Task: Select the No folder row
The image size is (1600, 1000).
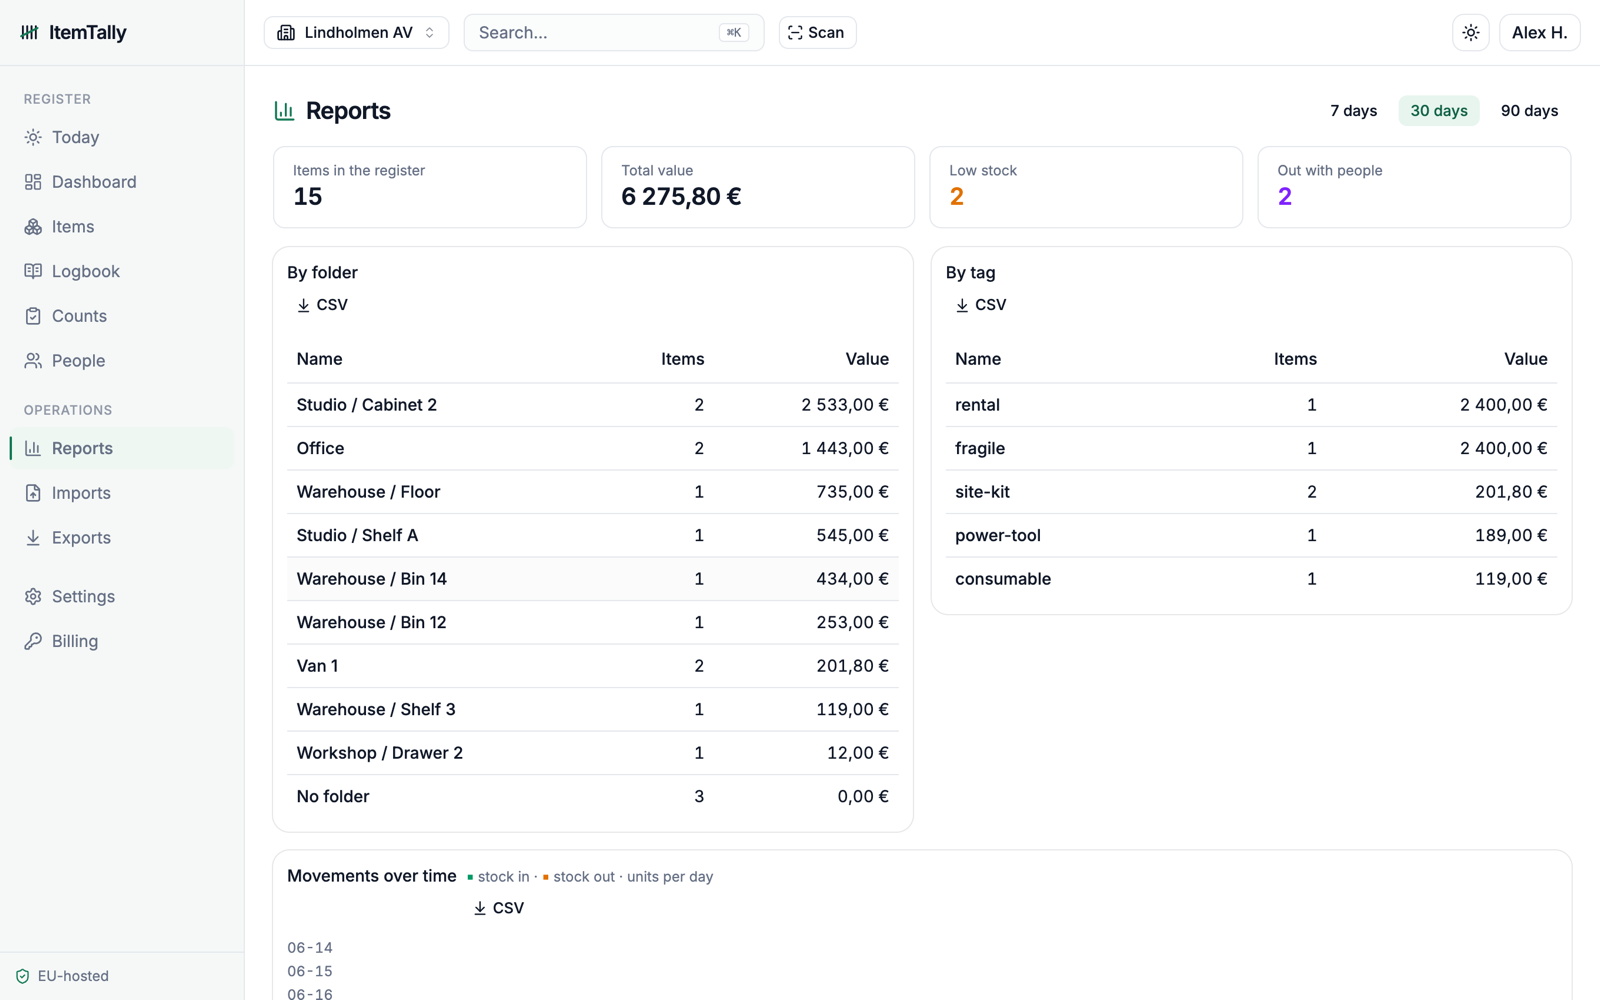Action: [x=593, y=797]
